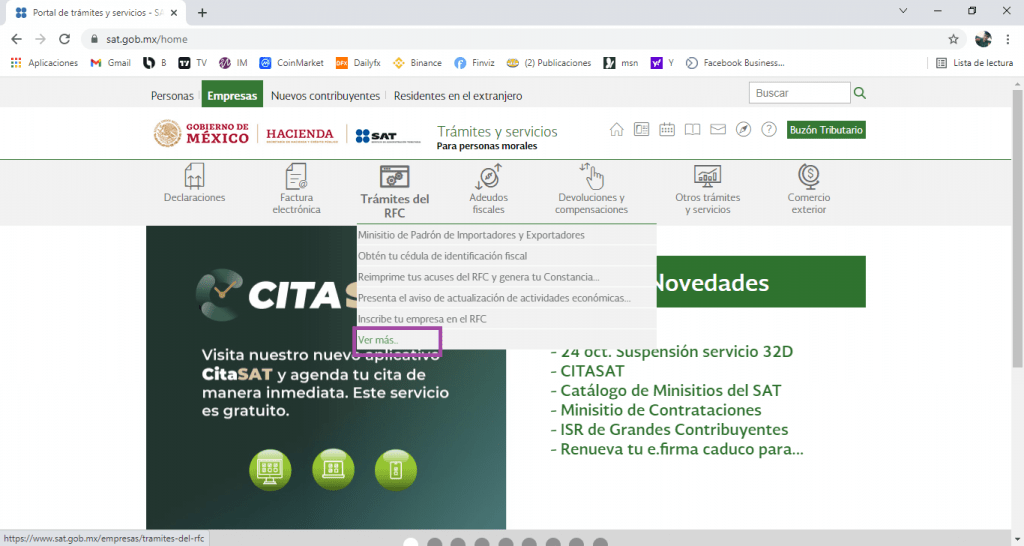This screenshot has width=1024, height=546.
Task: Open the Finviz bookmark
Action: [x=475, y=63]
